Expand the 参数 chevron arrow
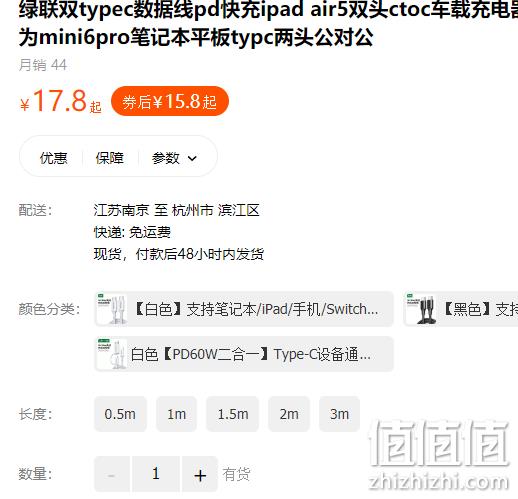The width and height of the screenshot is (518, 499). [x=192, y=158]
